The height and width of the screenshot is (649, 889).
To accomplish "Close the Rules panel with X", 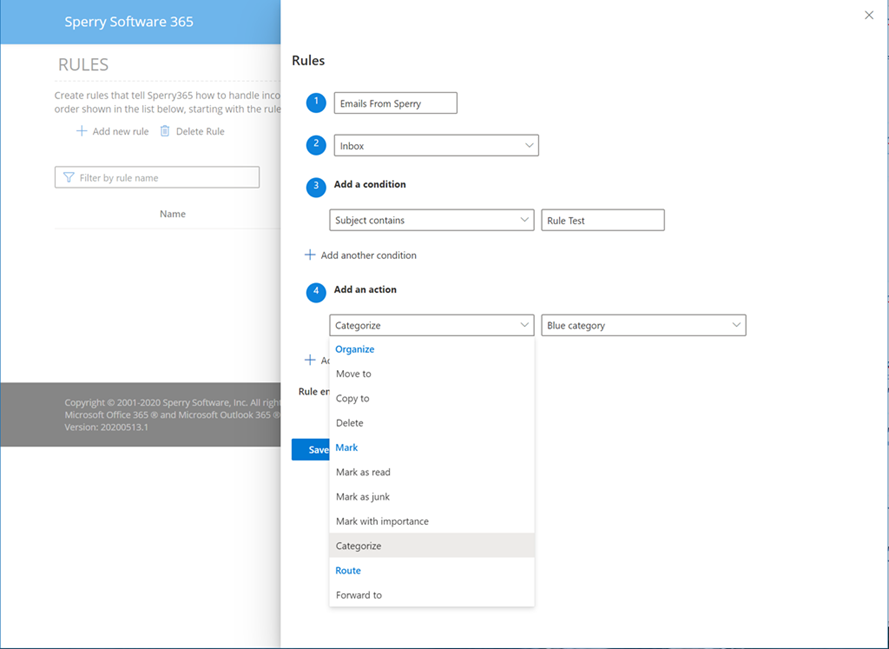I will click(869, 15).
